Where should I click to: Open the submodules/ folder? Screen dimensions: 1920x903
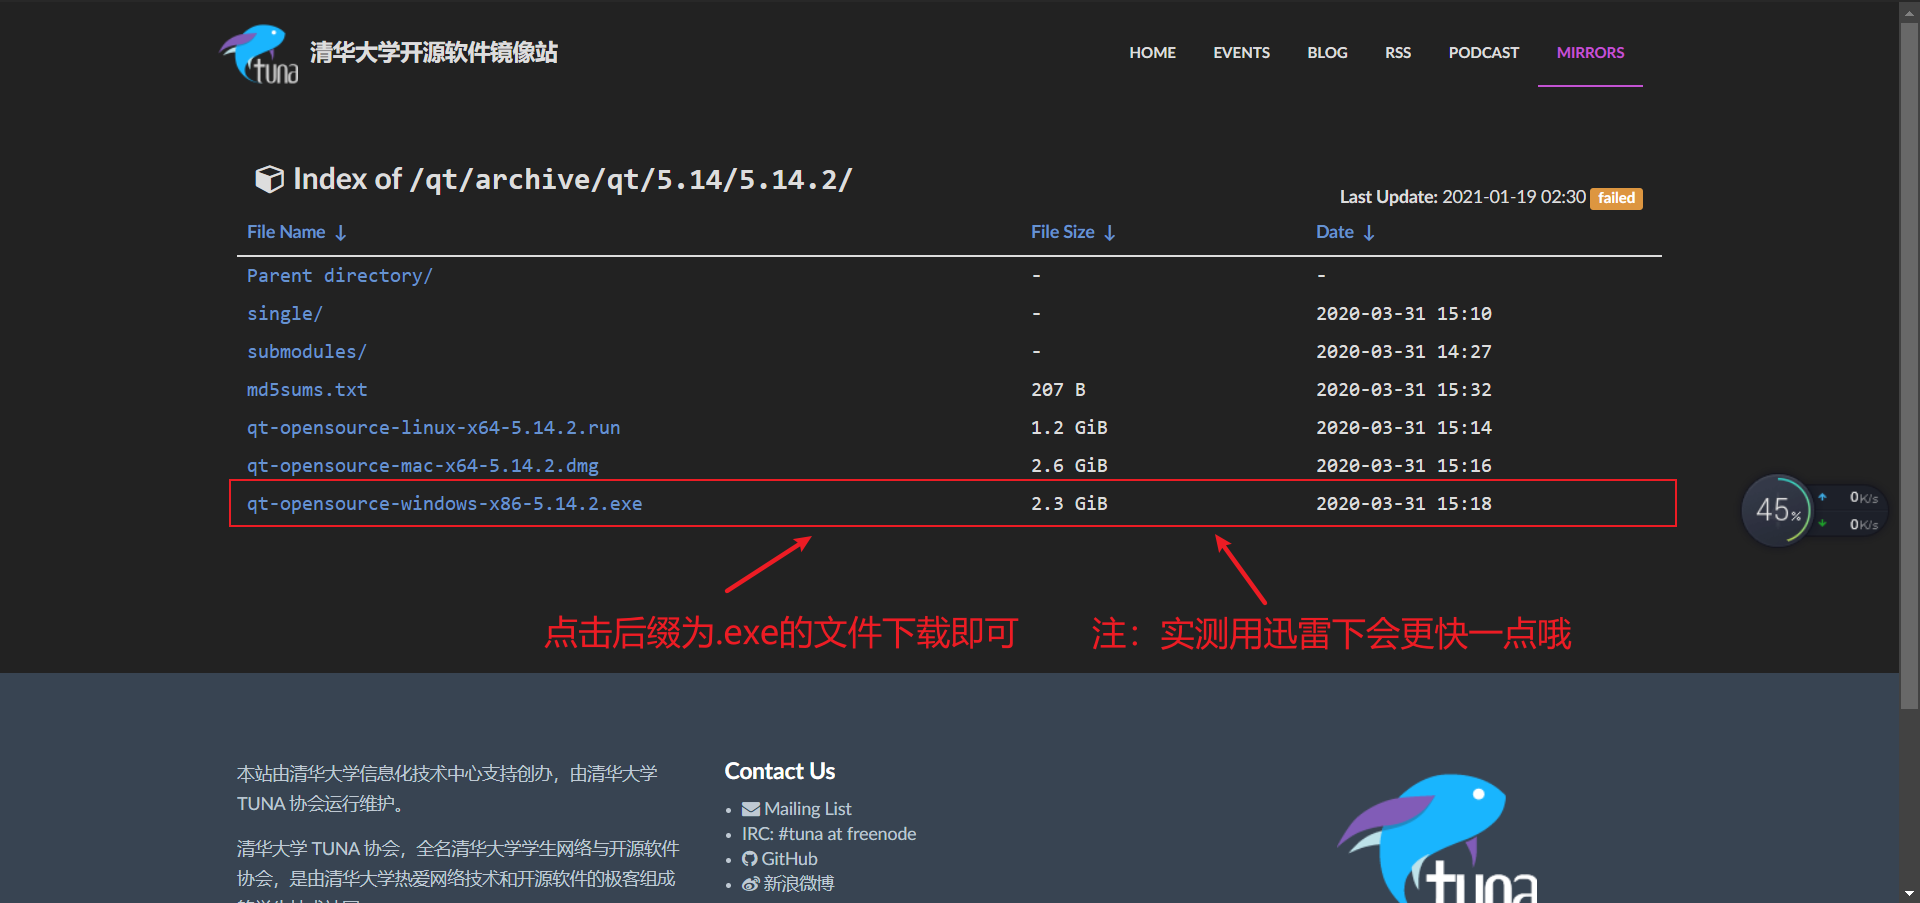(x=307, y=351)
